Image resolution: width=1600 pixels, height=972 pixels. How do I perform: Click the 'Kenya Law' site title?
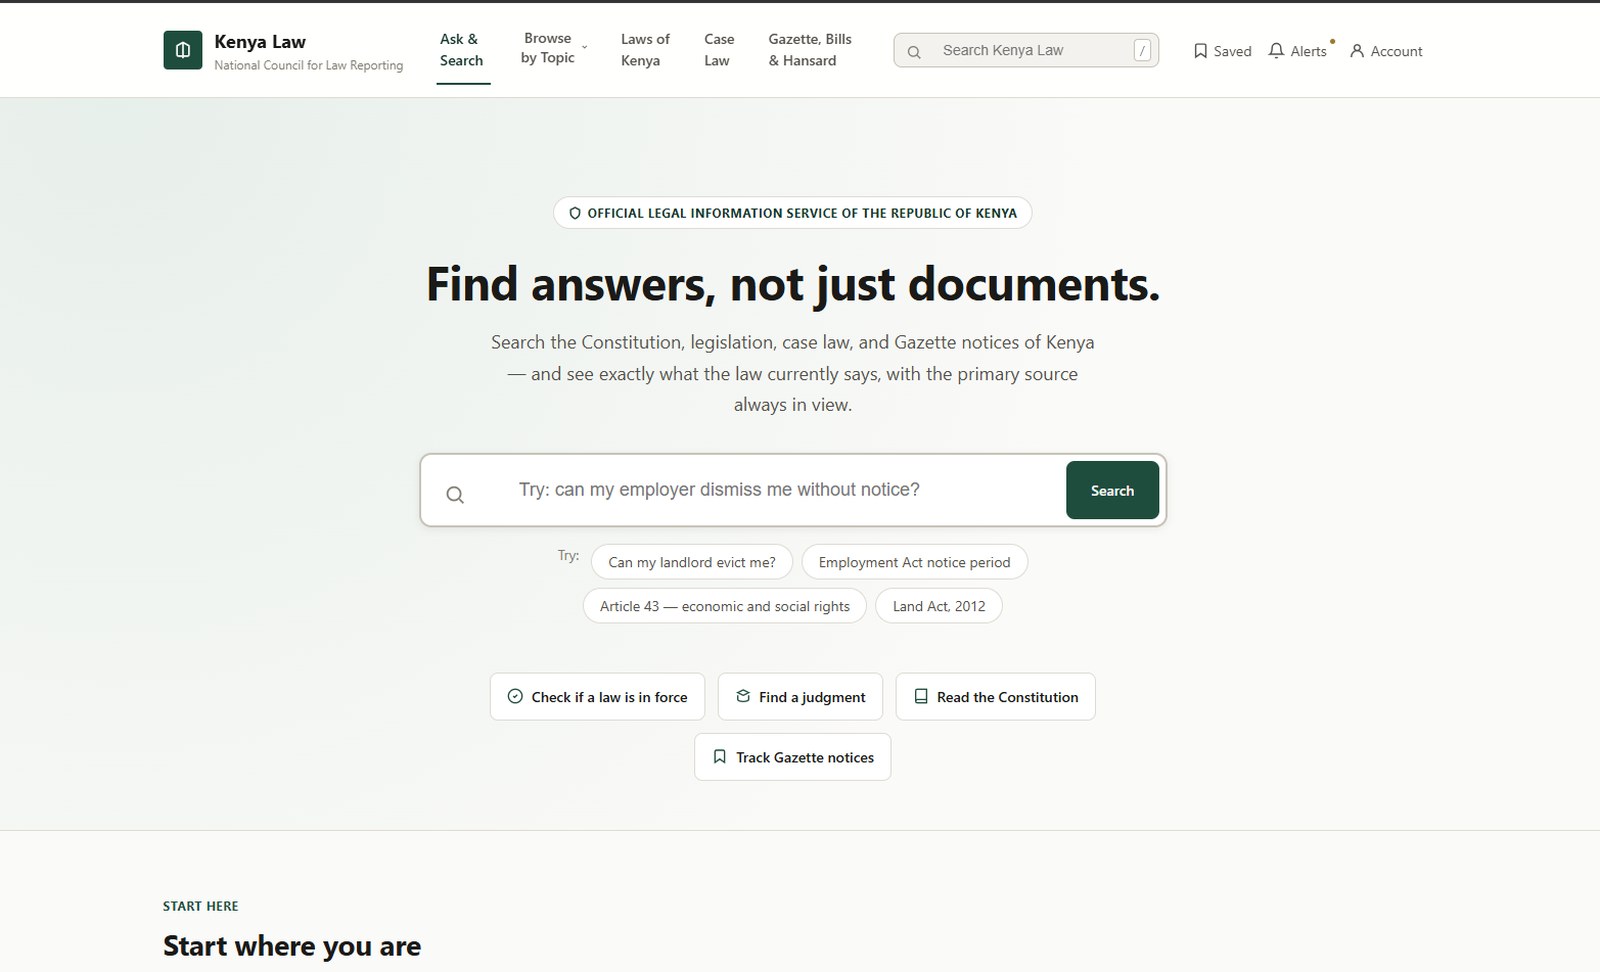260,42
